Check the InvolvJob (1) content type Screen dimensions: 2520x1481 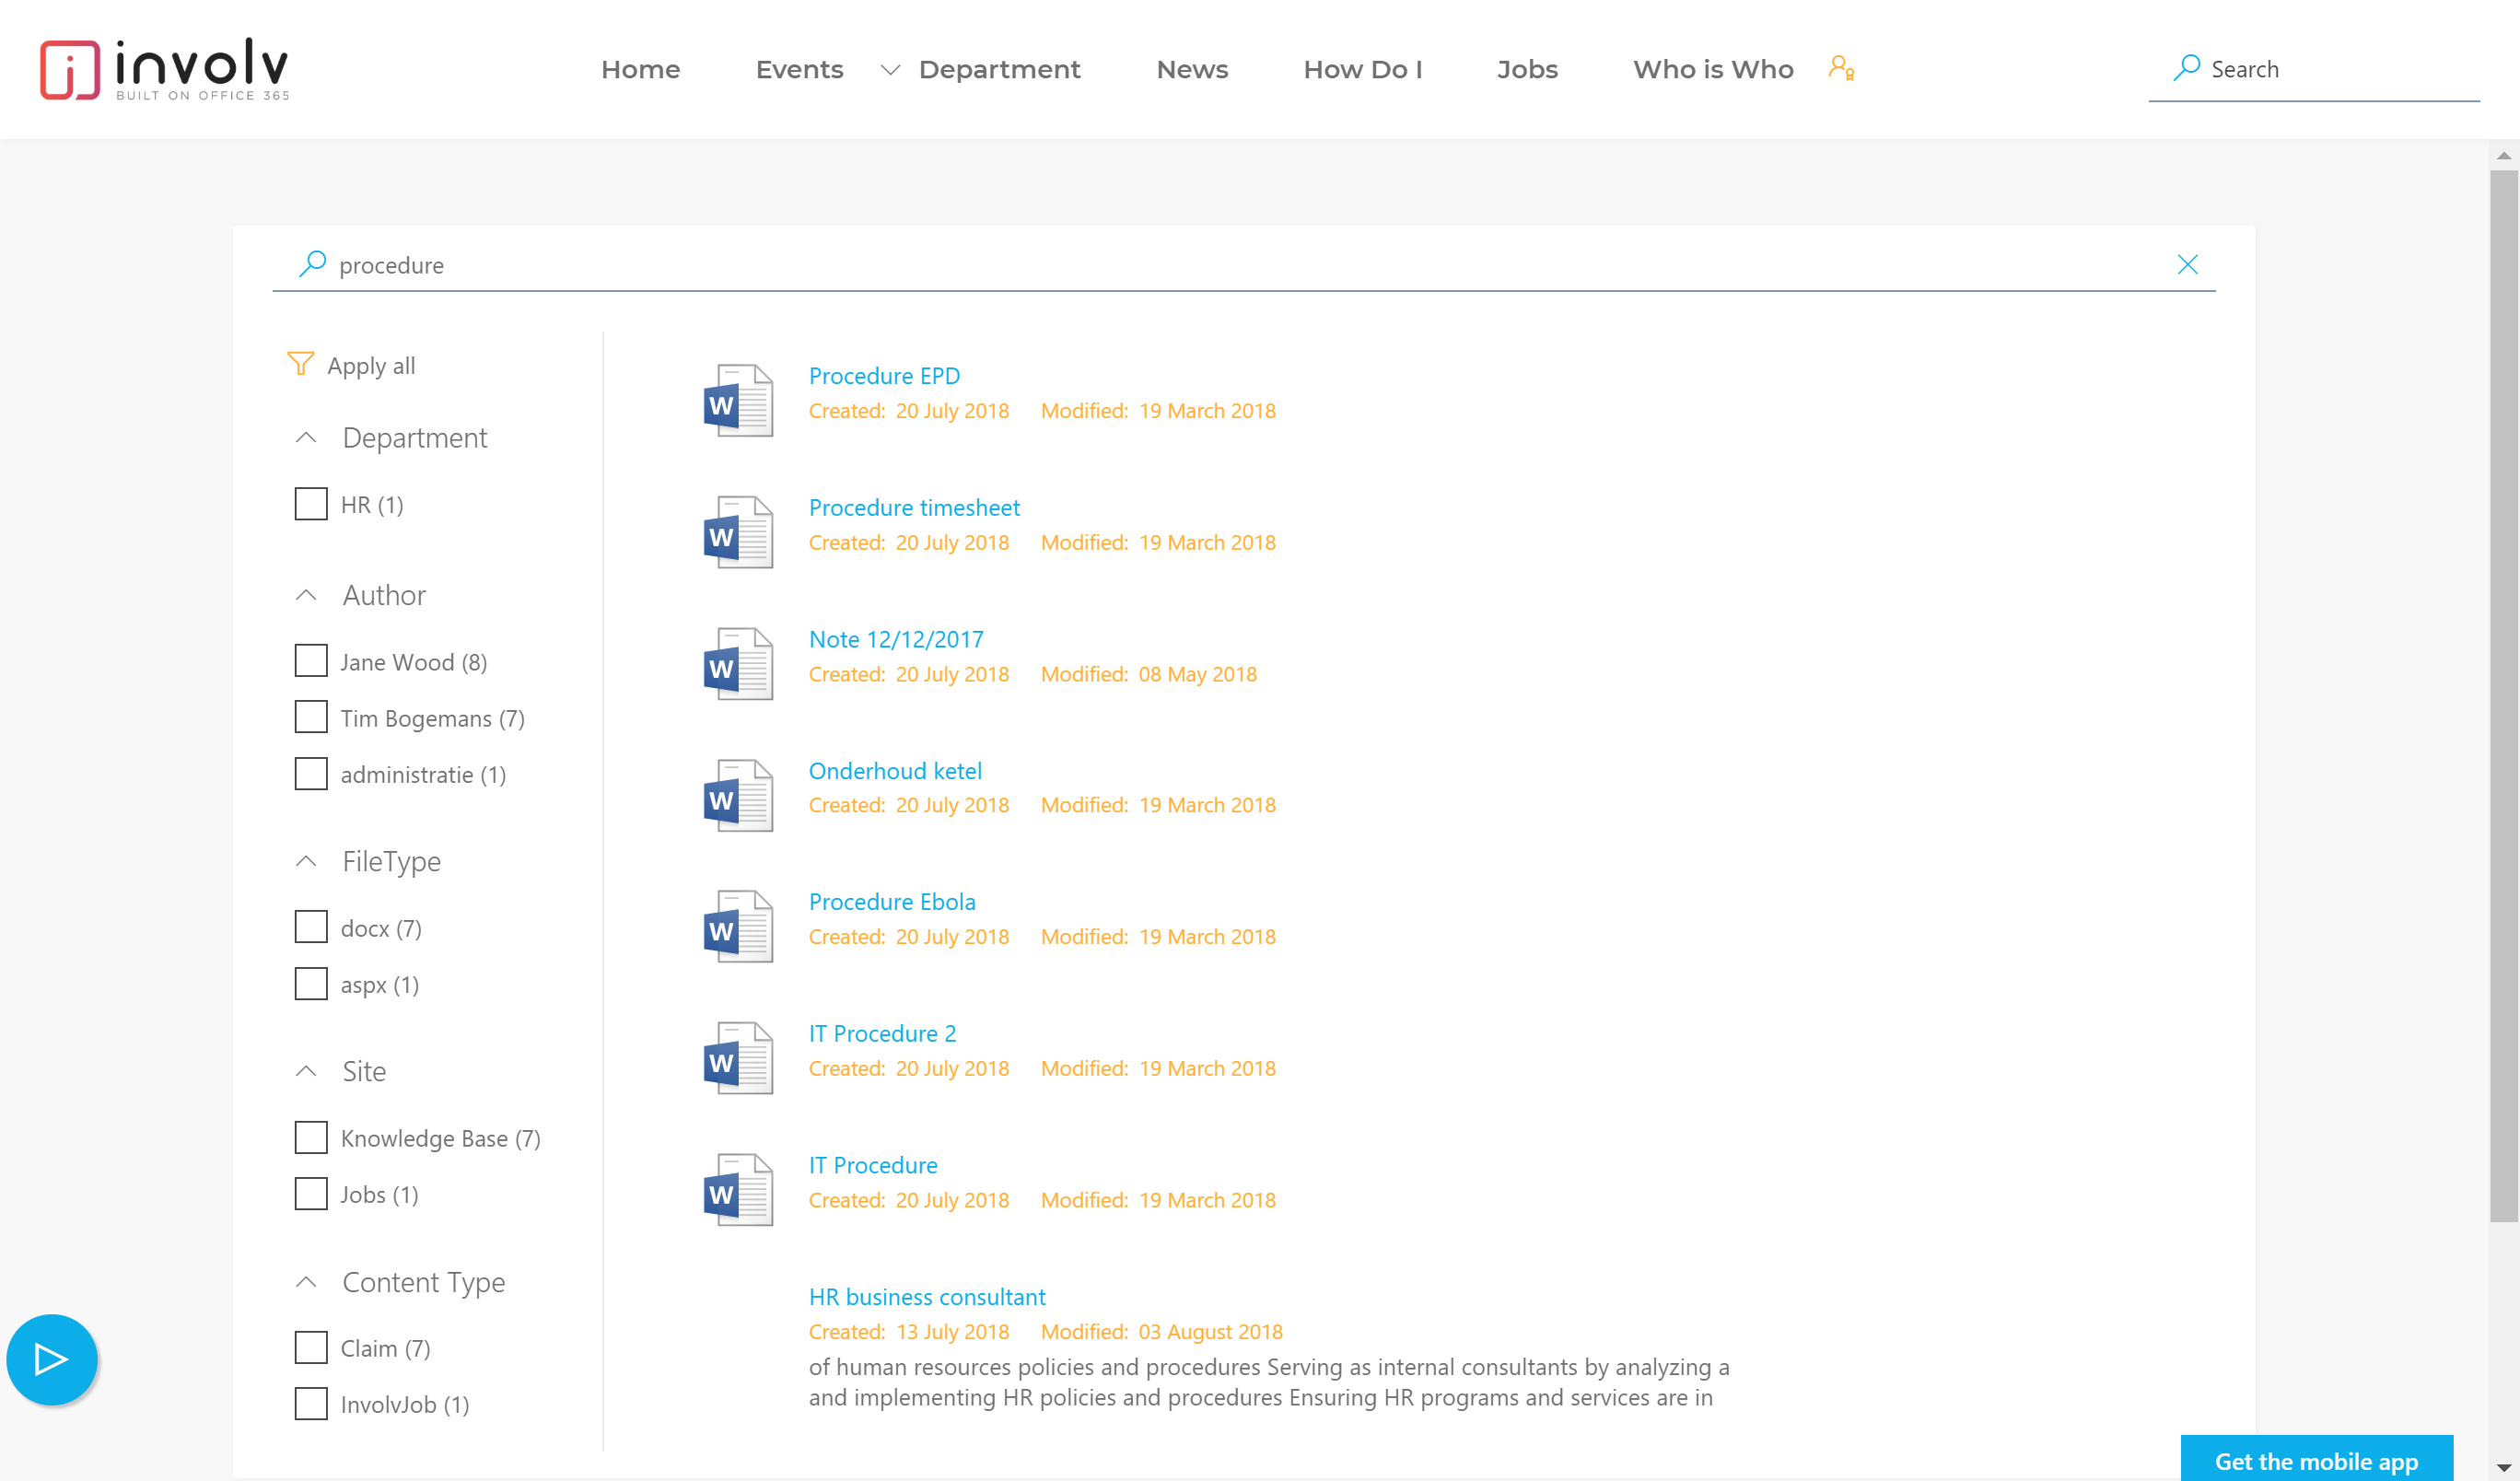(311, 1404)
